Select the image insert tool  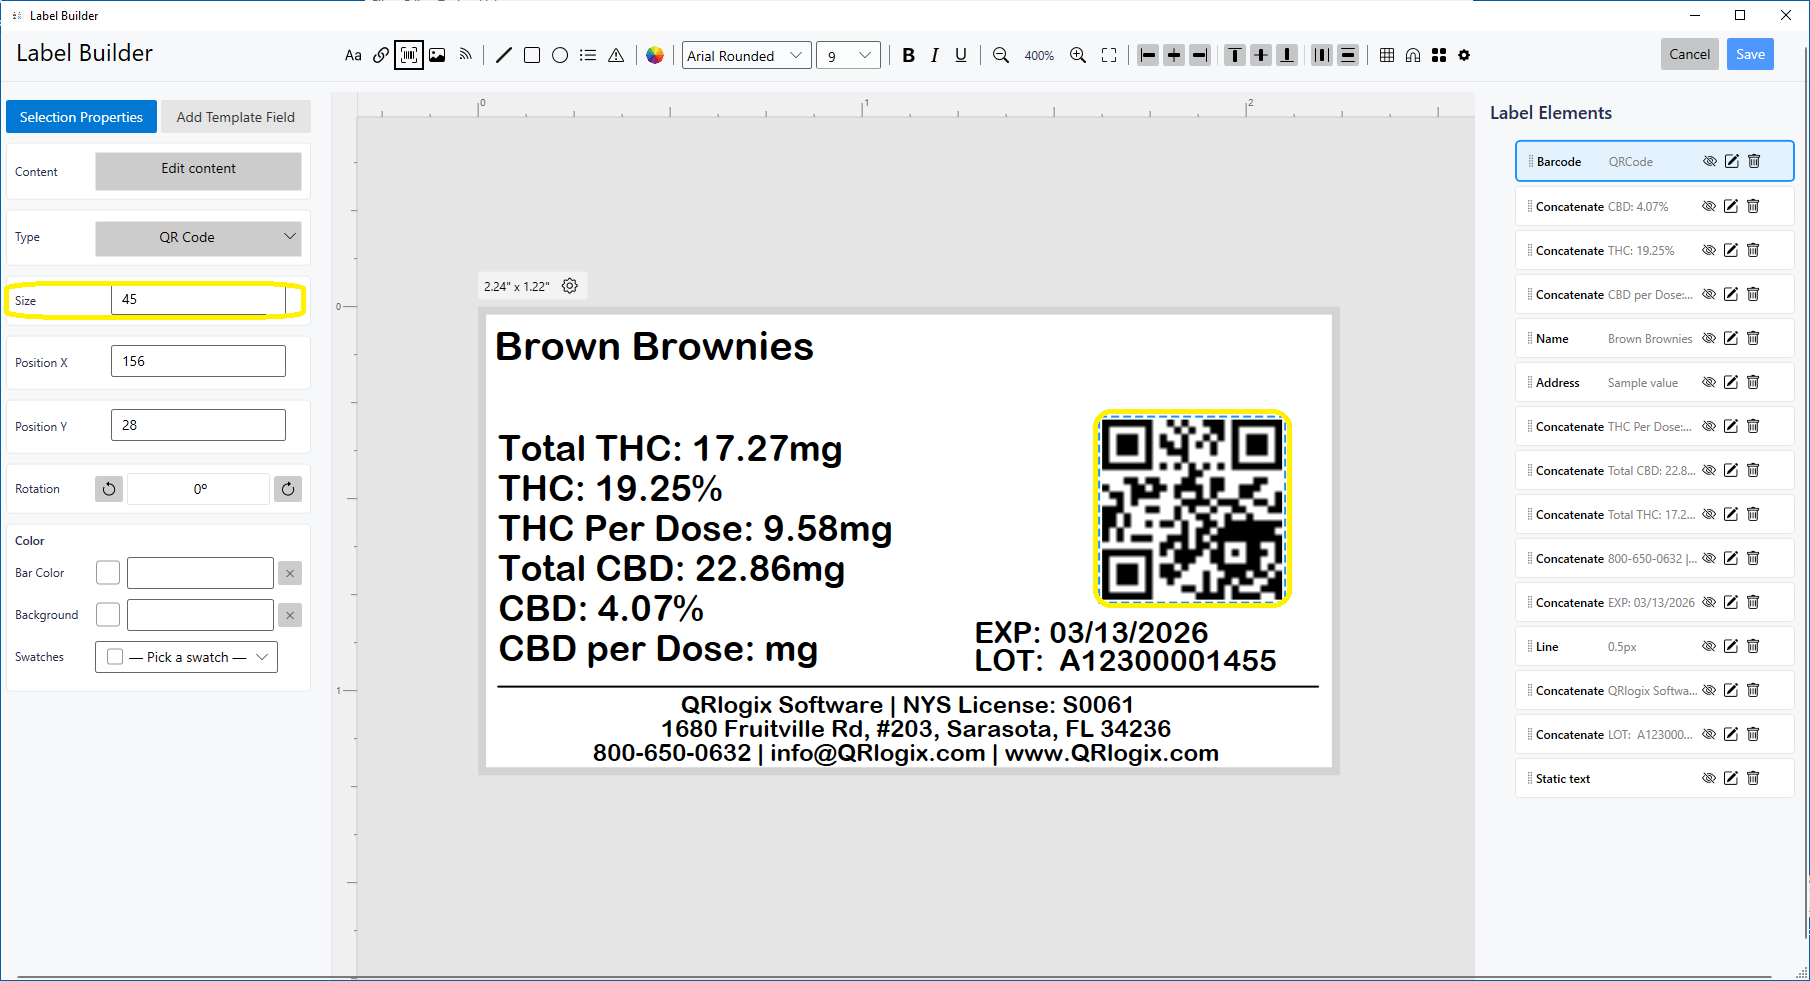tap(437, 55)
